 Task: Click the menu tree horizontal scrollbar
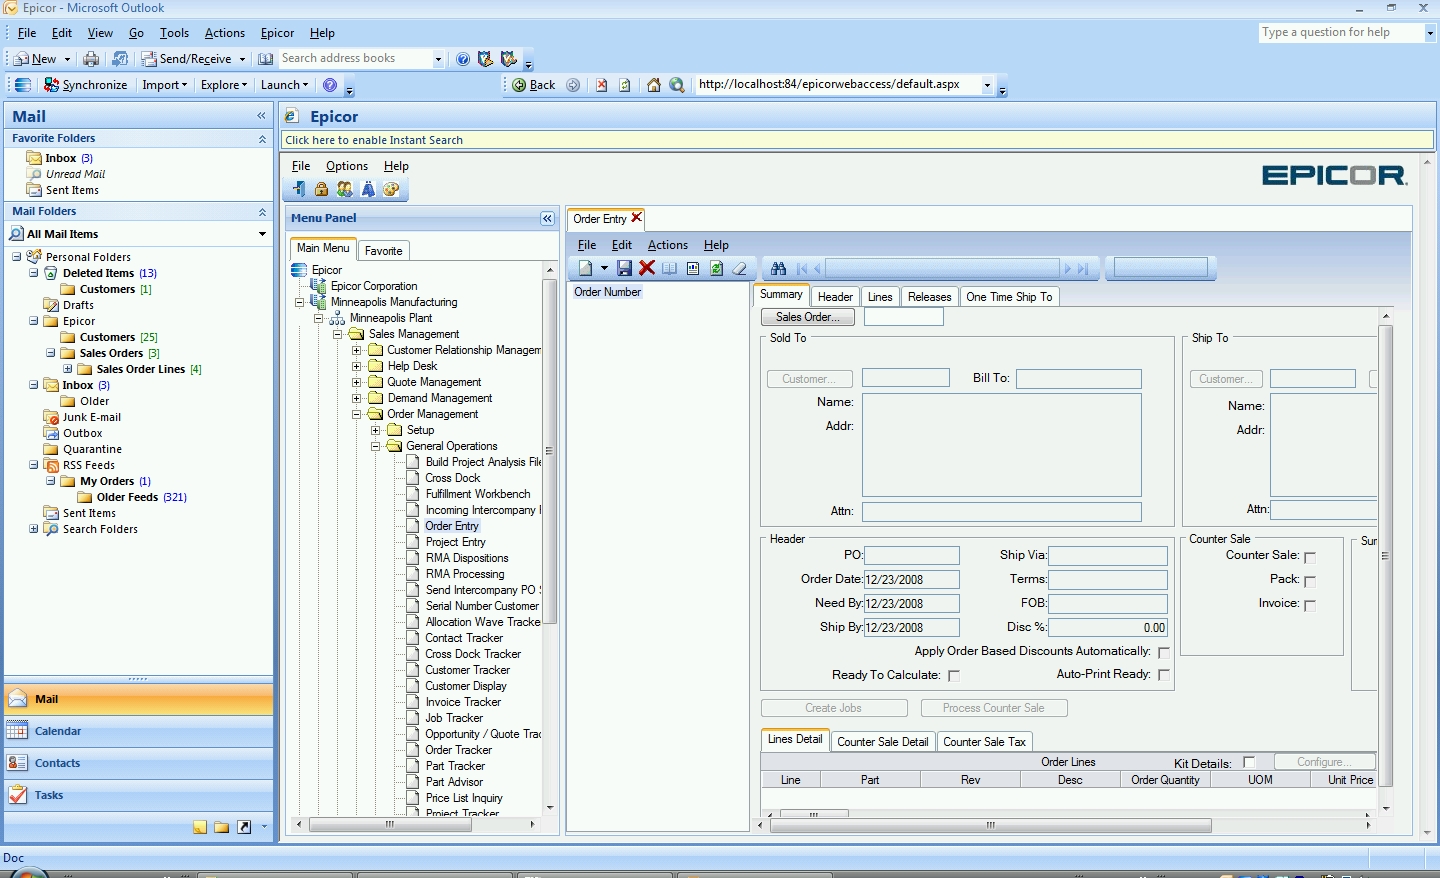pyautogui.click(x=390, y=825)
